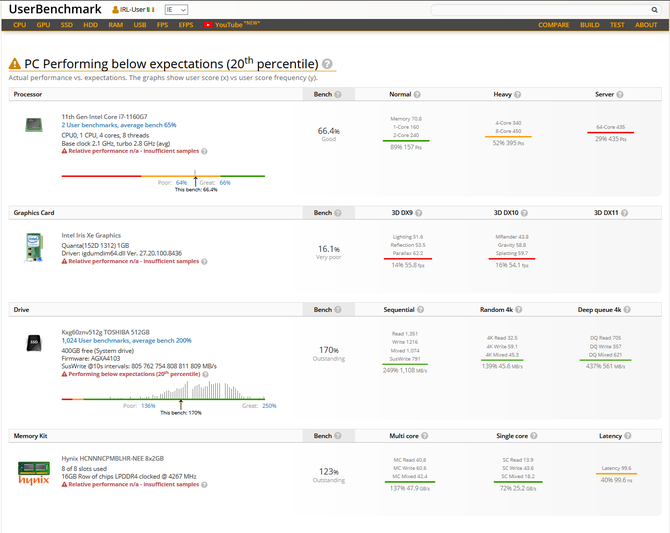Click help icon next to percentile heading
Image resolution: width=670 pixels, height=533 pixels.
click(x=327, y=64)
